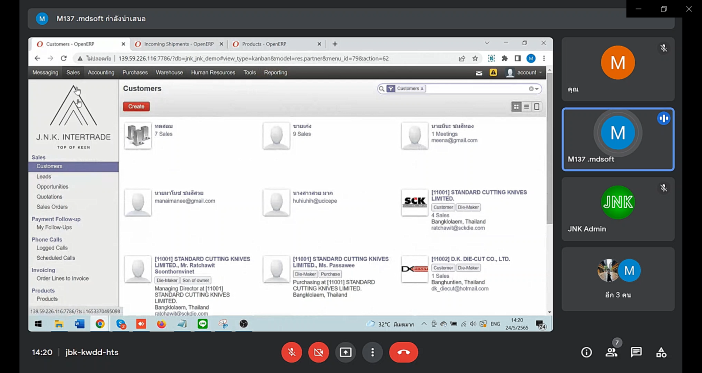The width and height of the screenshot is (702, 373).
Task: Open Word from shared taskbar
Action: pyautogui.click(x=79, y=324)
